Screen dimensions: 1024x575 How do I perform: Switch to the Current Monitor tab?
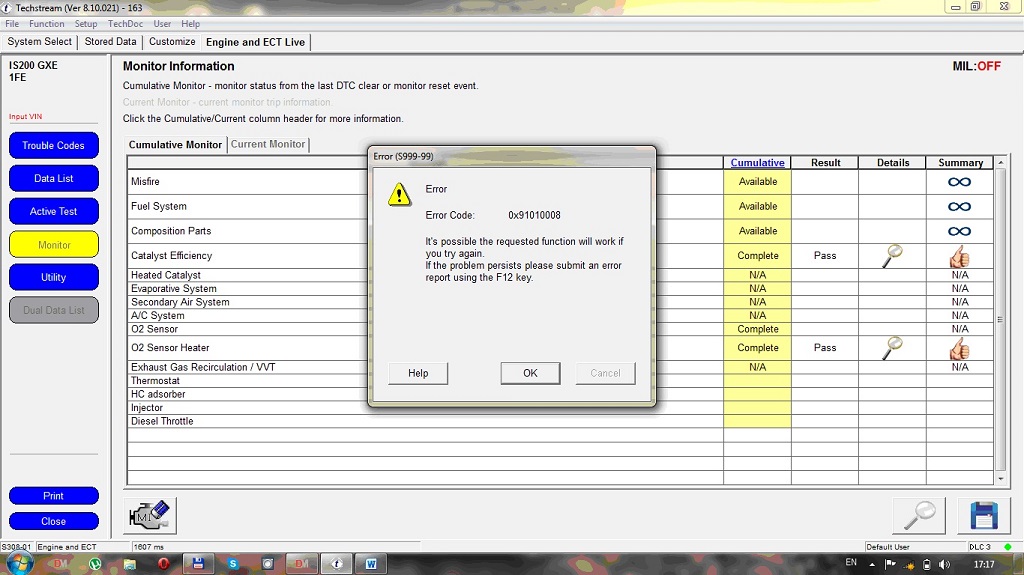pyautogui.click(x=268, y=145)
